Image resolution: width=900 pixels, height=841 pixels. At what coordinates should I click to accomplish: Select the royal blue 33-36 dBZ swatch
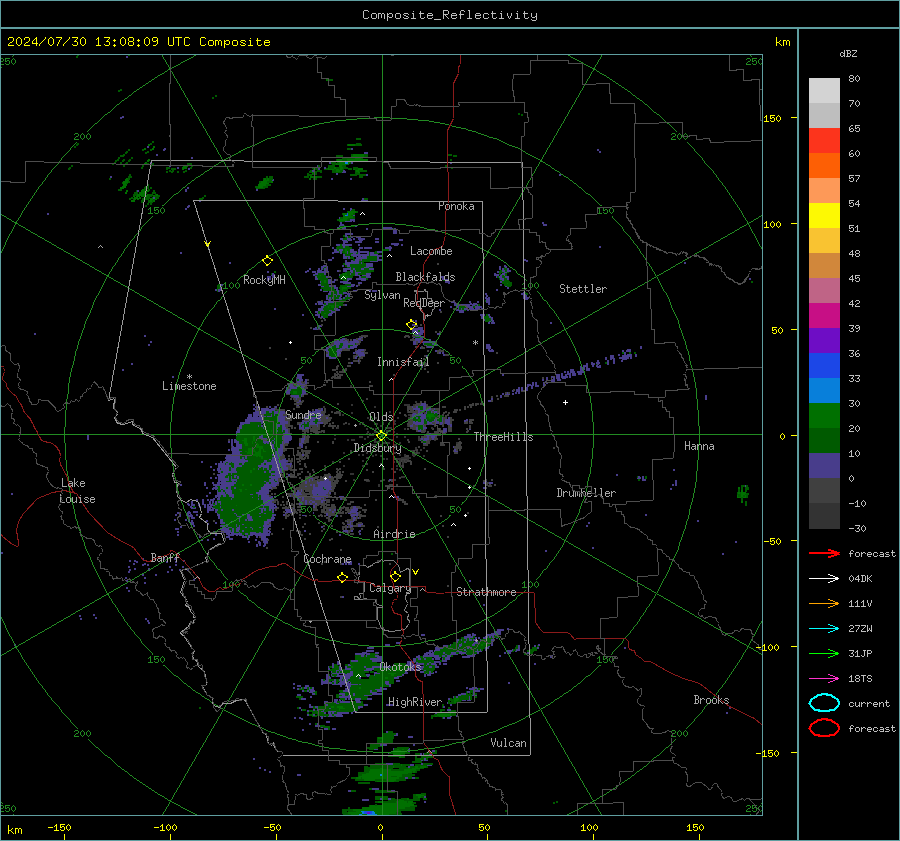[824, 366]
